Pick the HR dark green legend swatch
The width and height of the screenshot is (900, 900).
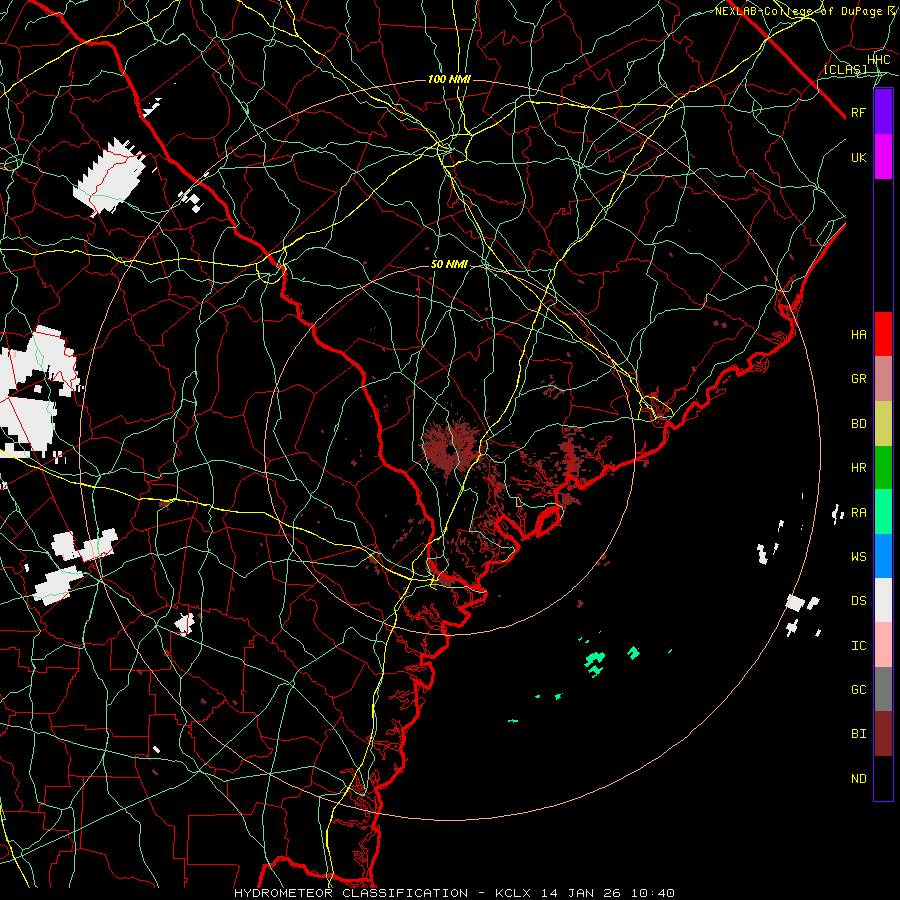pyautogui.click(x=883, y=468)
